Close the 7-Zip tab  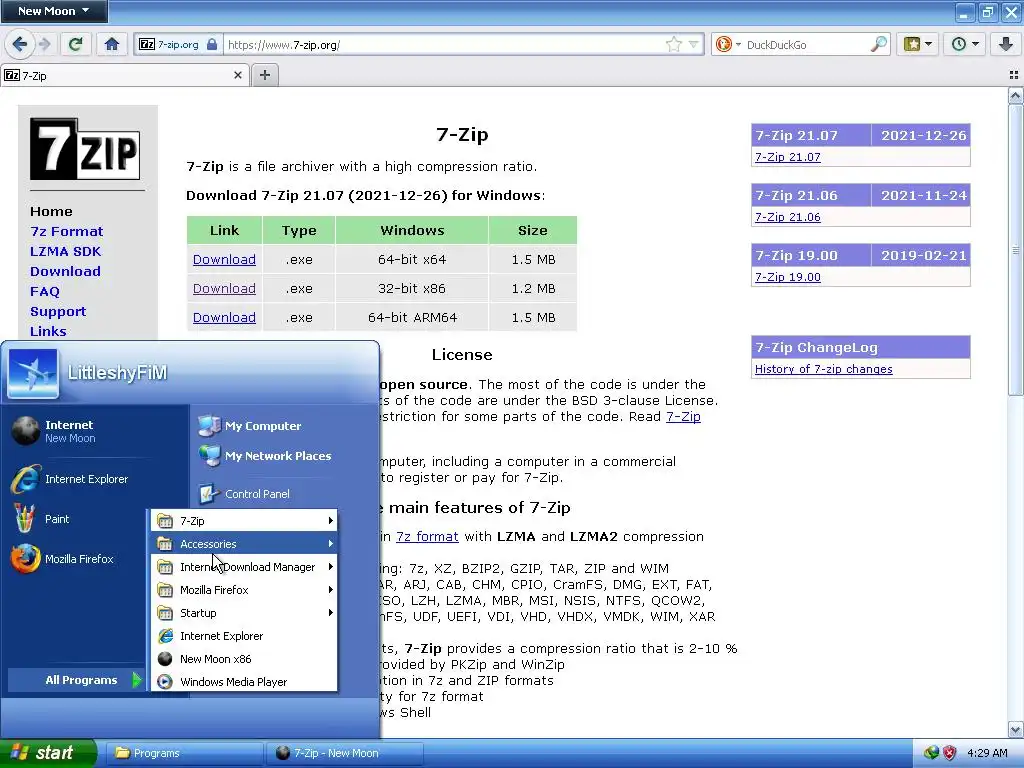point(238,75)
